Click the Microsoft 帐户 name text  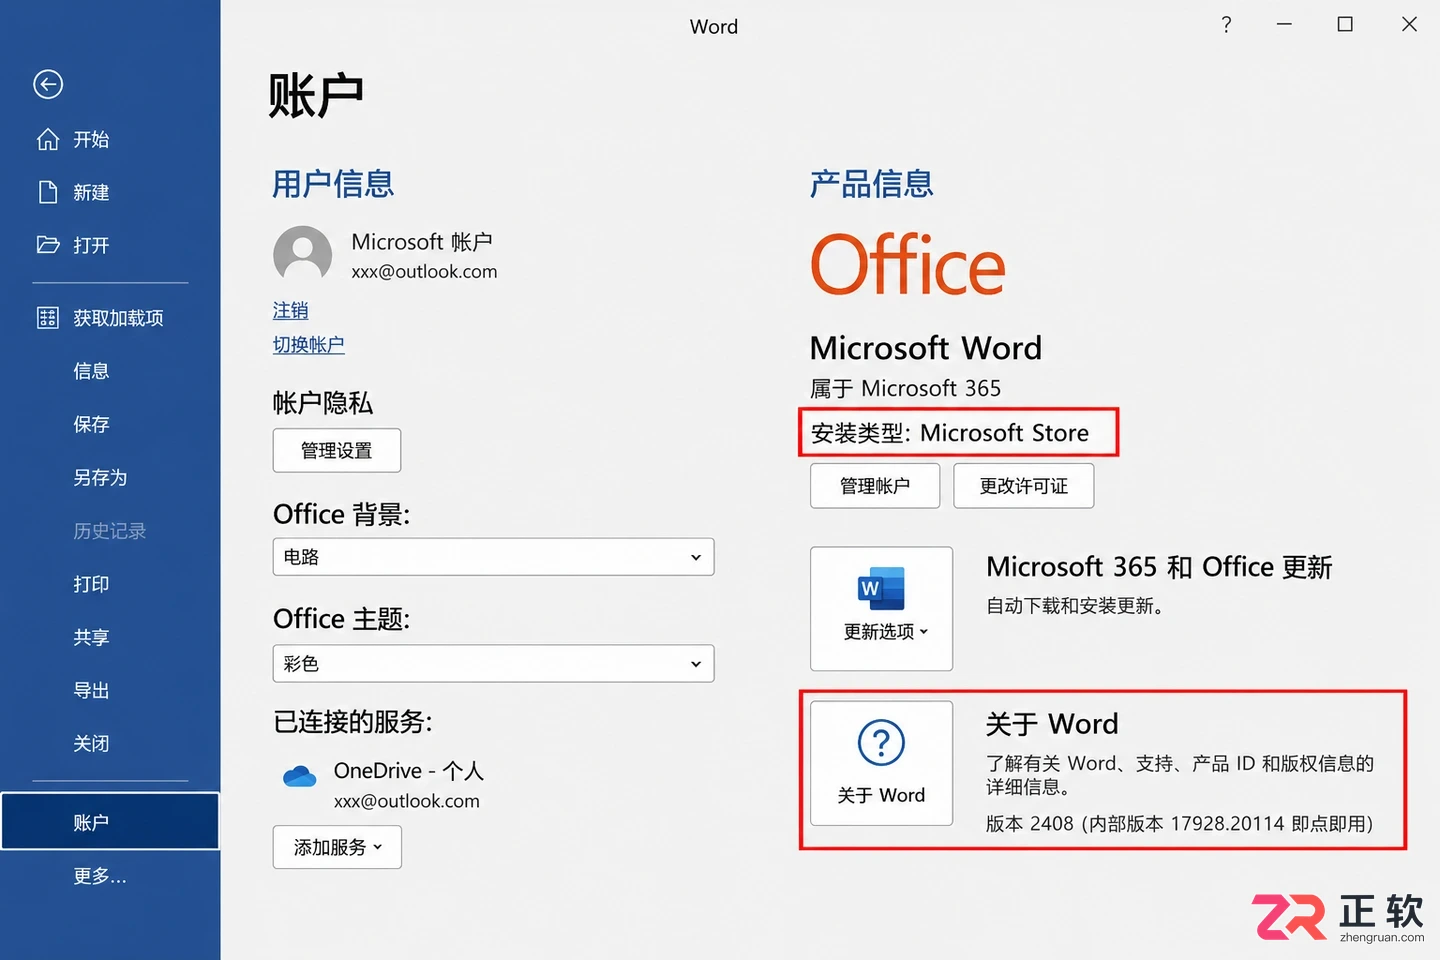[422, 242]
